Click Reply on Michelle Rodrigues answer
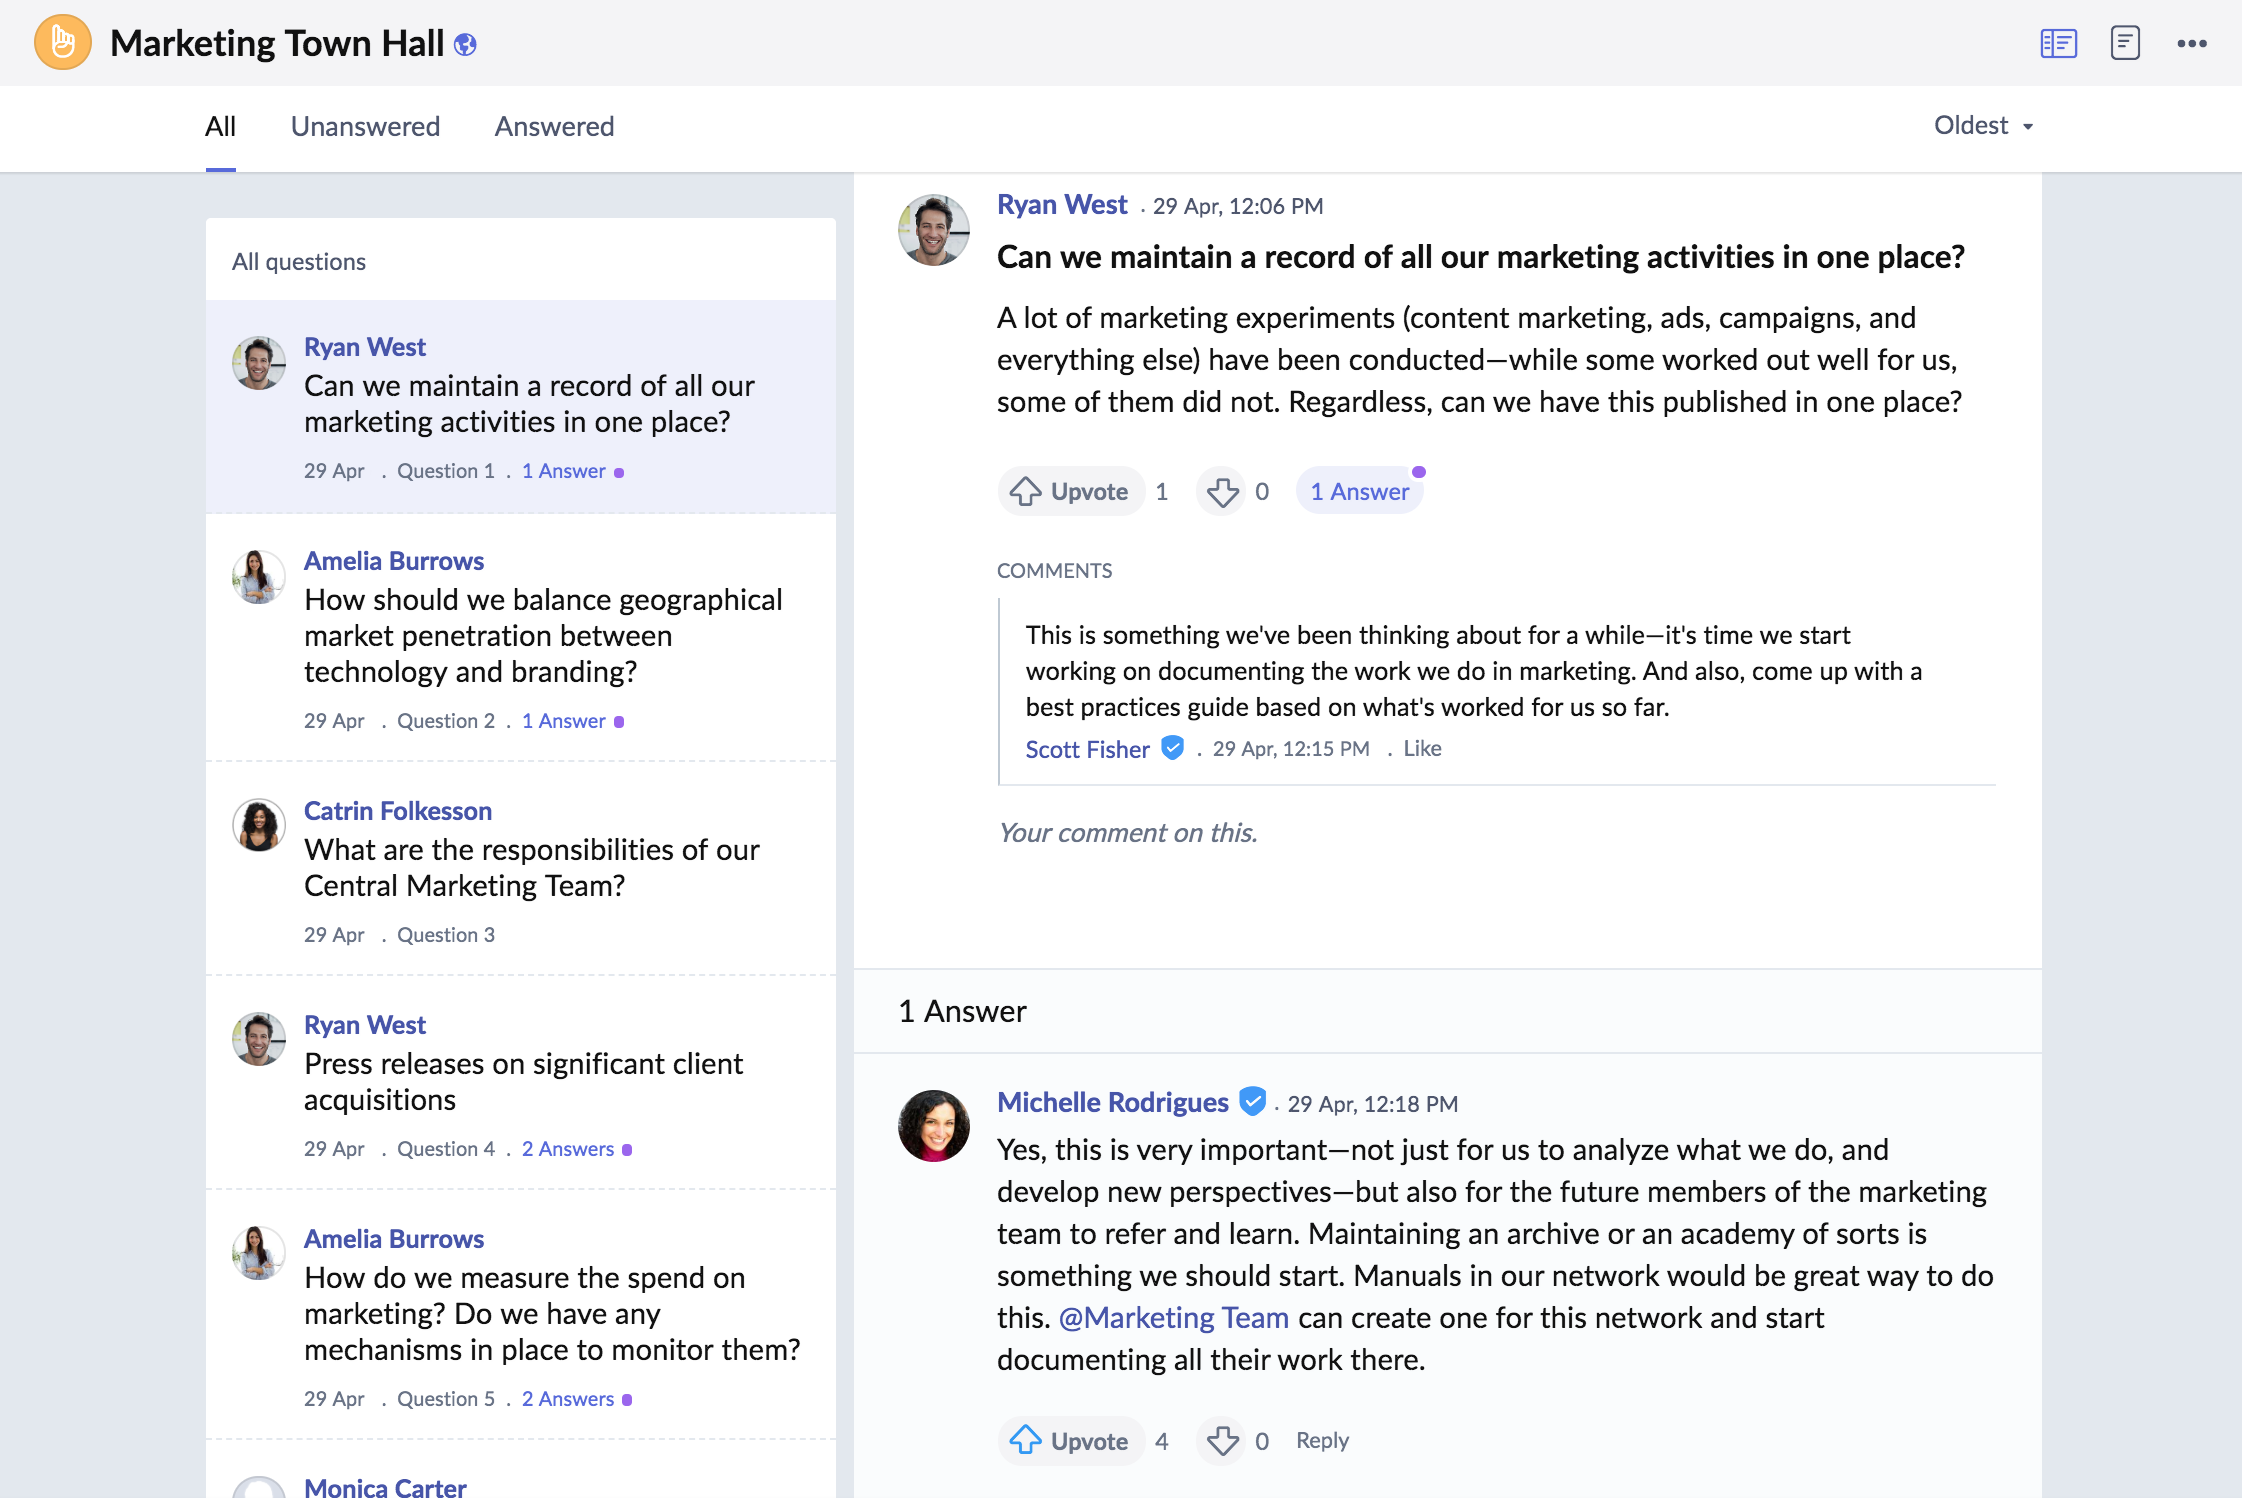Viewport: 2242px width, 1498px height. pyautogui.click(x=1326, y=1439)
